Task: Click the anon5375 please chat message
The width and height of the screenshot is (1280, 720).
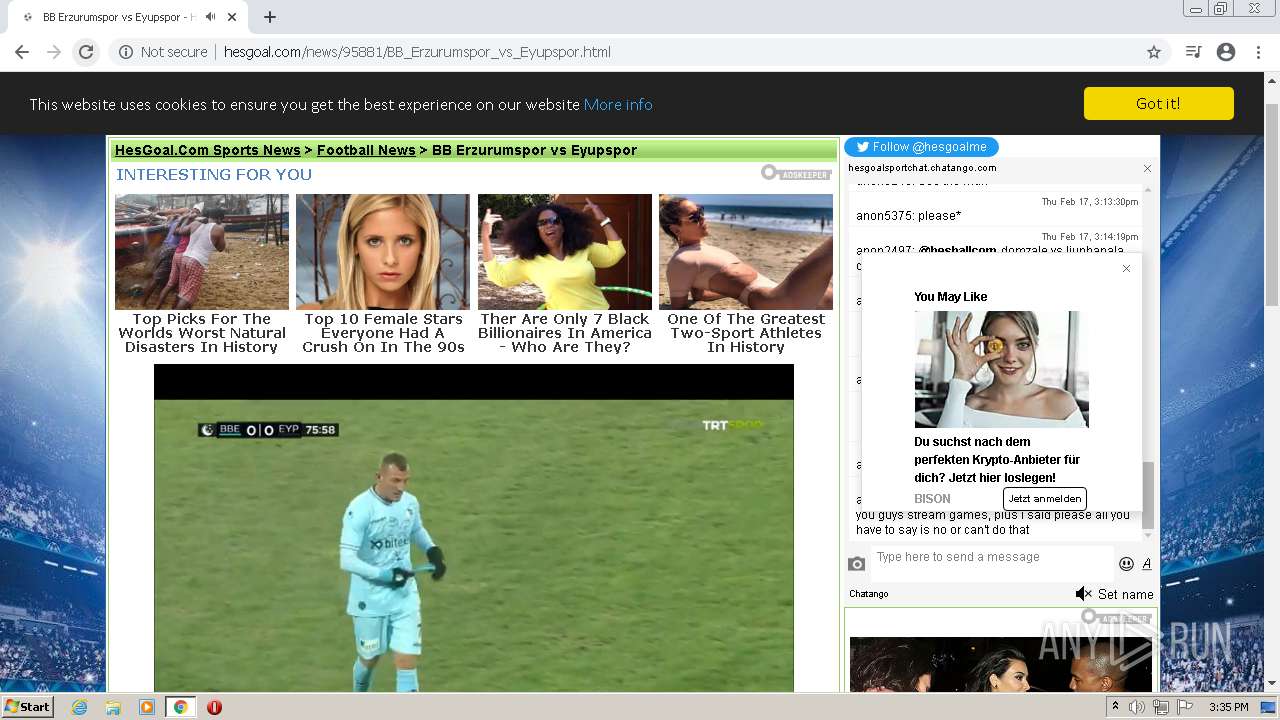Action: tap(909, 216)
